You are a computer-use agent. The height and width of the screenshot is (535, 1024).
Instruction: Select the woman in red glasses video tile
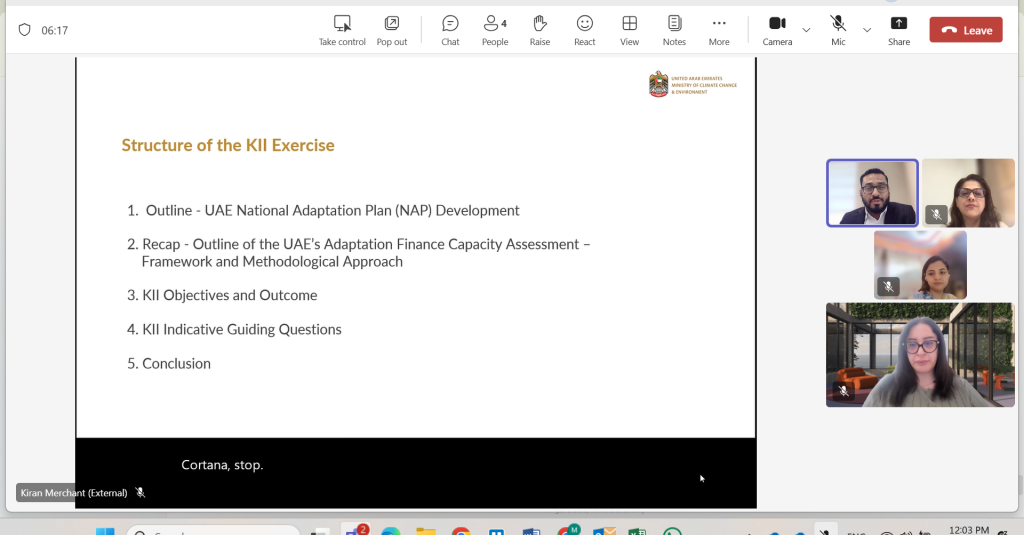pyautogui.click(x=968, y=193)
